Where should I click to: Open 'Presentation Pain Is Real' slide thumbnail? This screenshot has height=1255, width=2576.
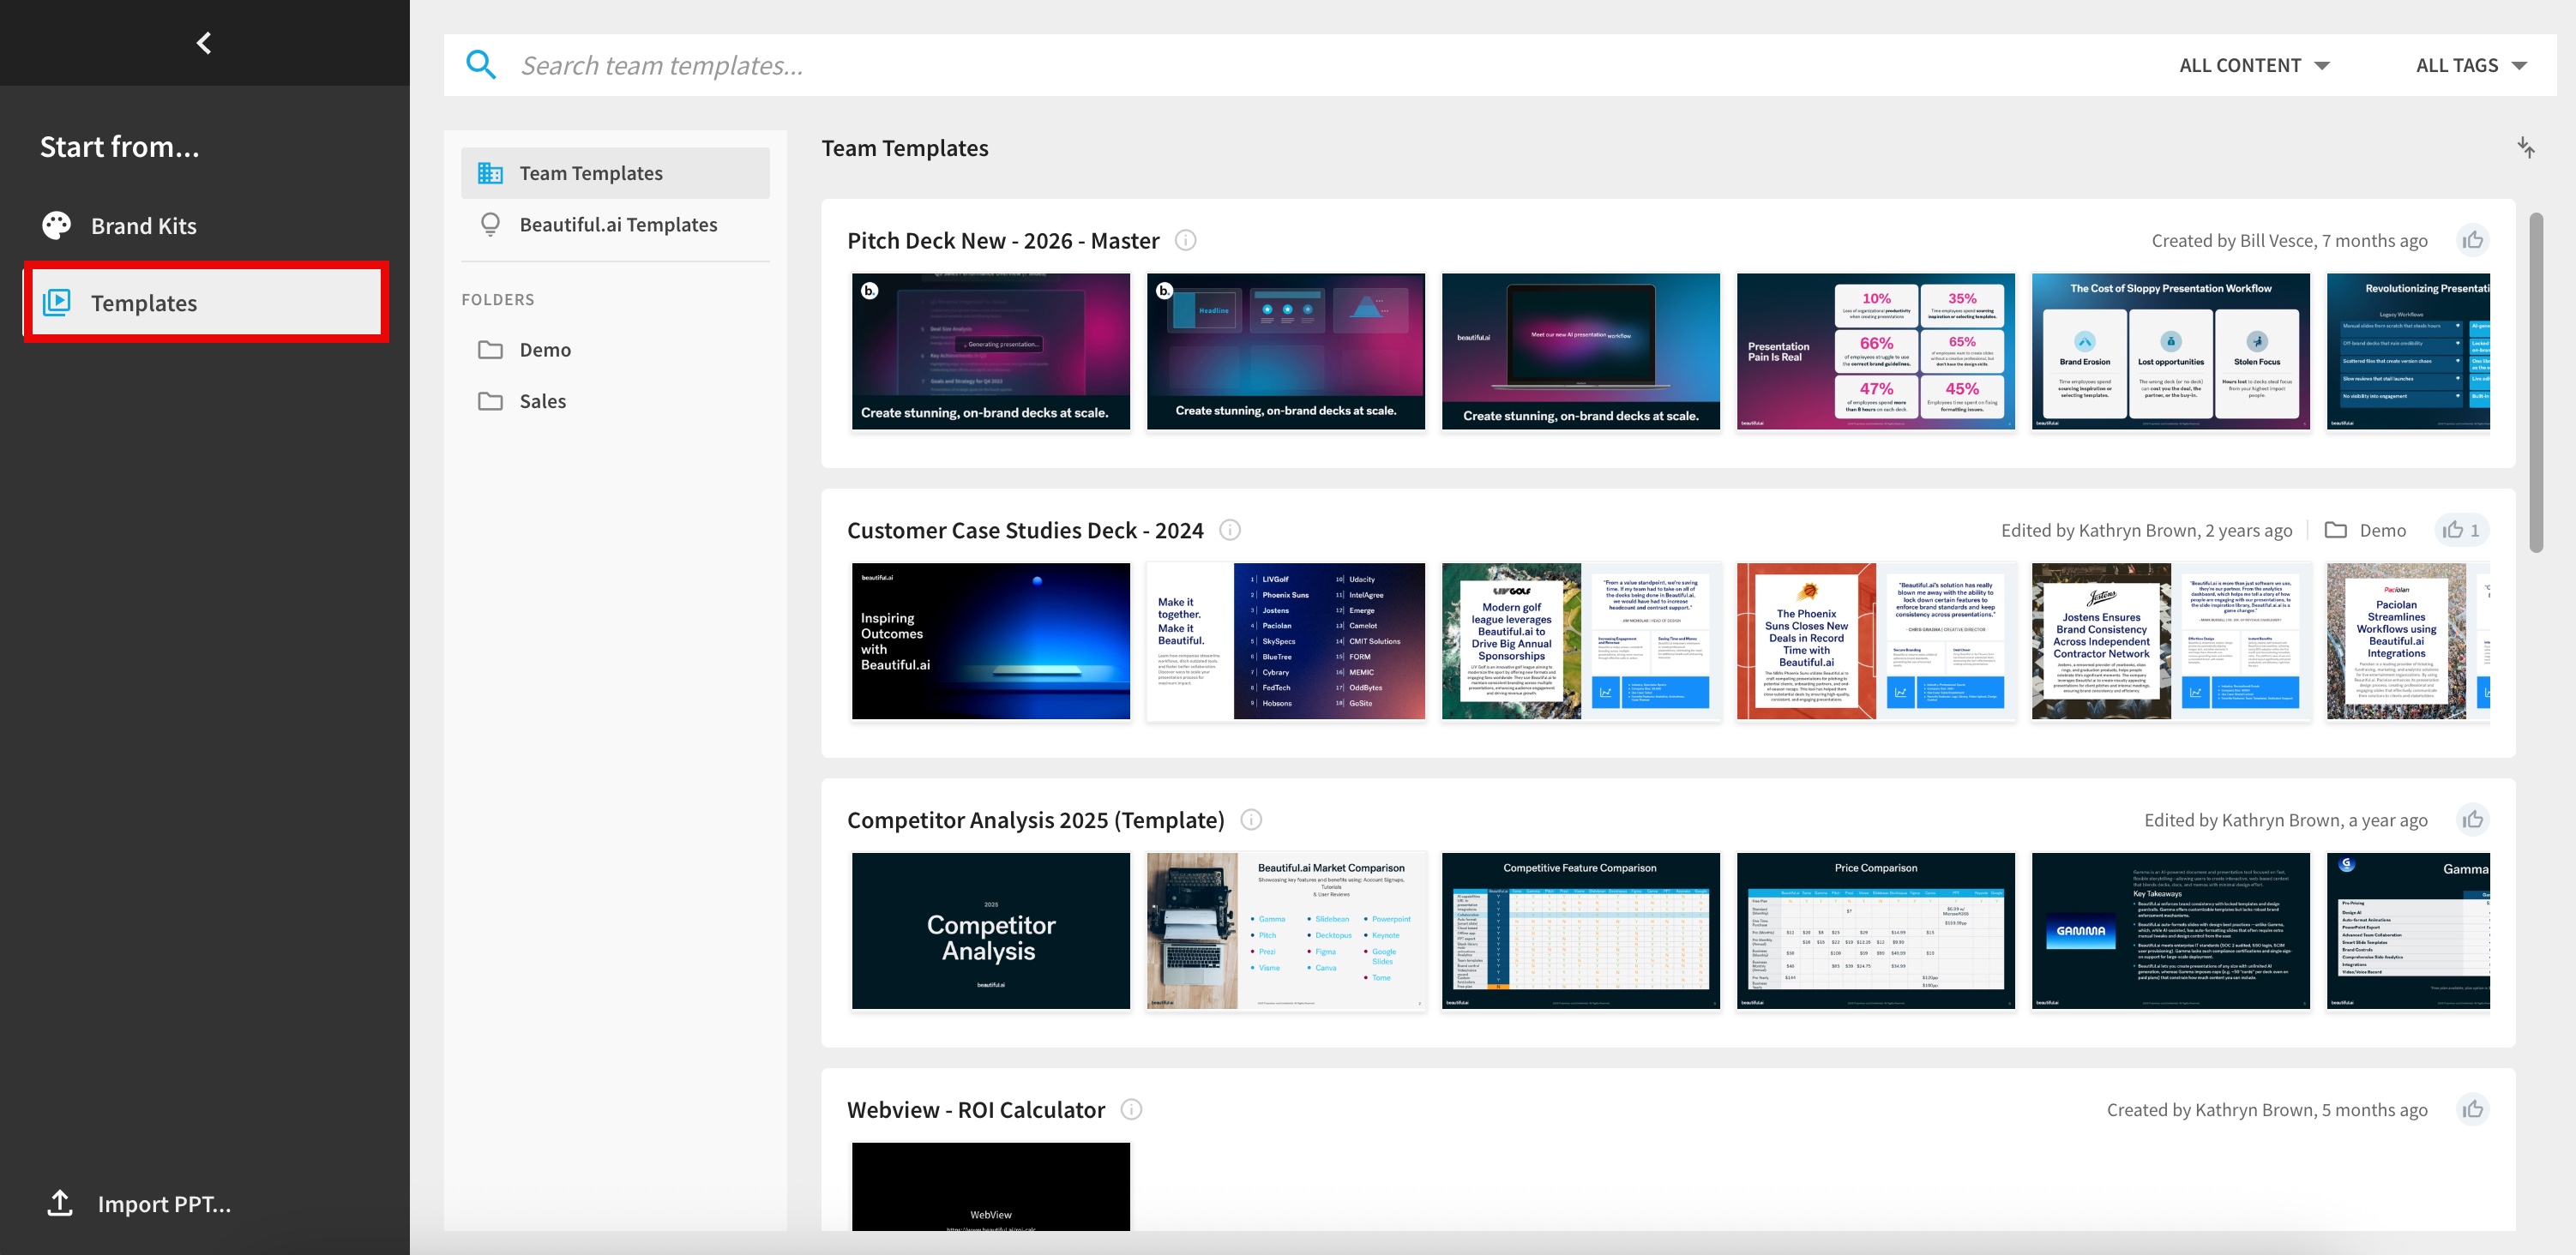coord(1875,351)
